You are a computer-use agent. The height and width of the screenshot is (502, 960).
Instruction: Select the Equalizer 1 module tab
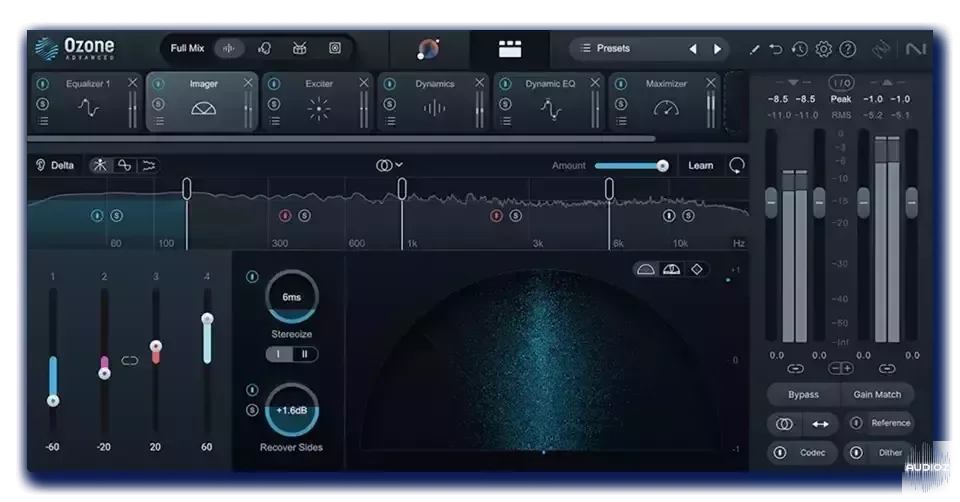click(86, 102)
